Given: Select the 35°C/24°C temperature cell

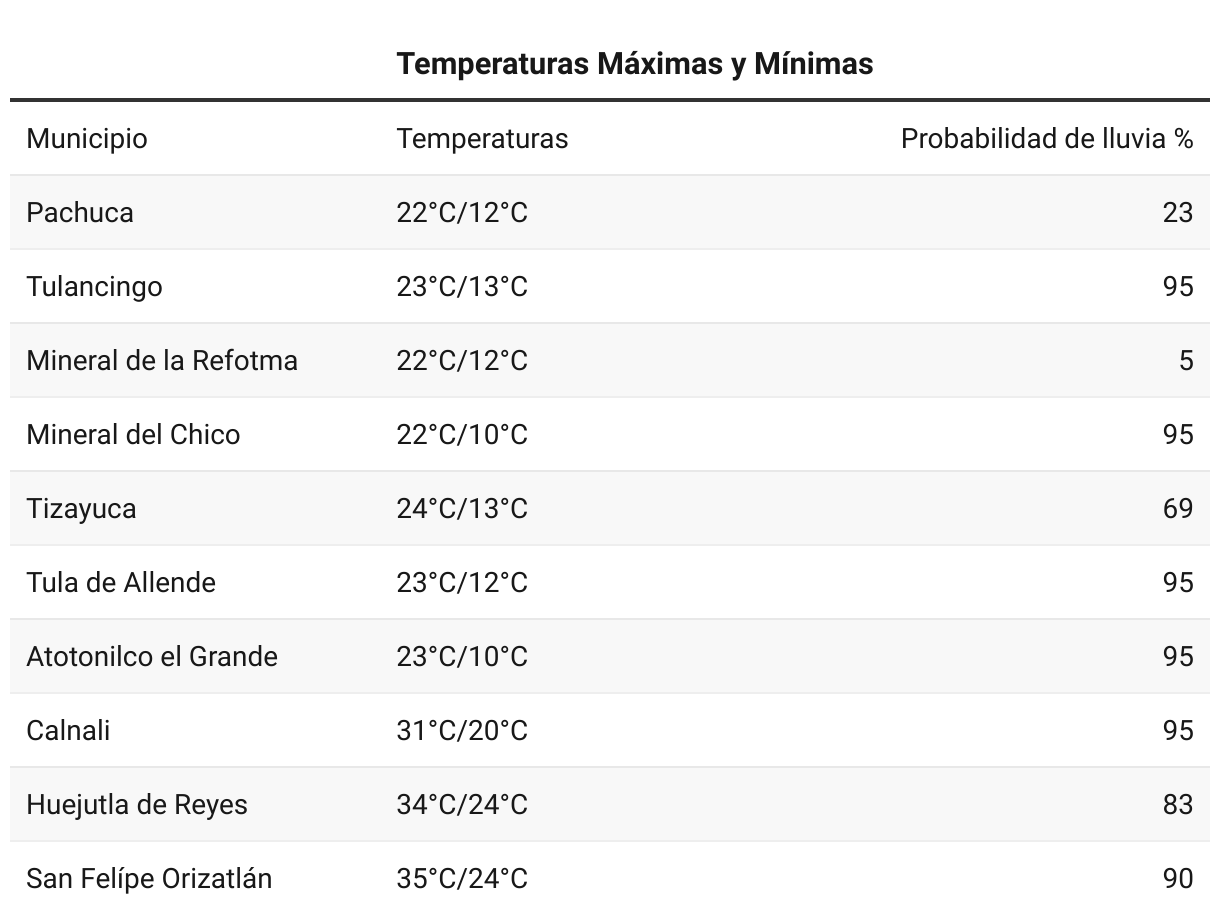Looking at the screenshot, I should [462, 879].
